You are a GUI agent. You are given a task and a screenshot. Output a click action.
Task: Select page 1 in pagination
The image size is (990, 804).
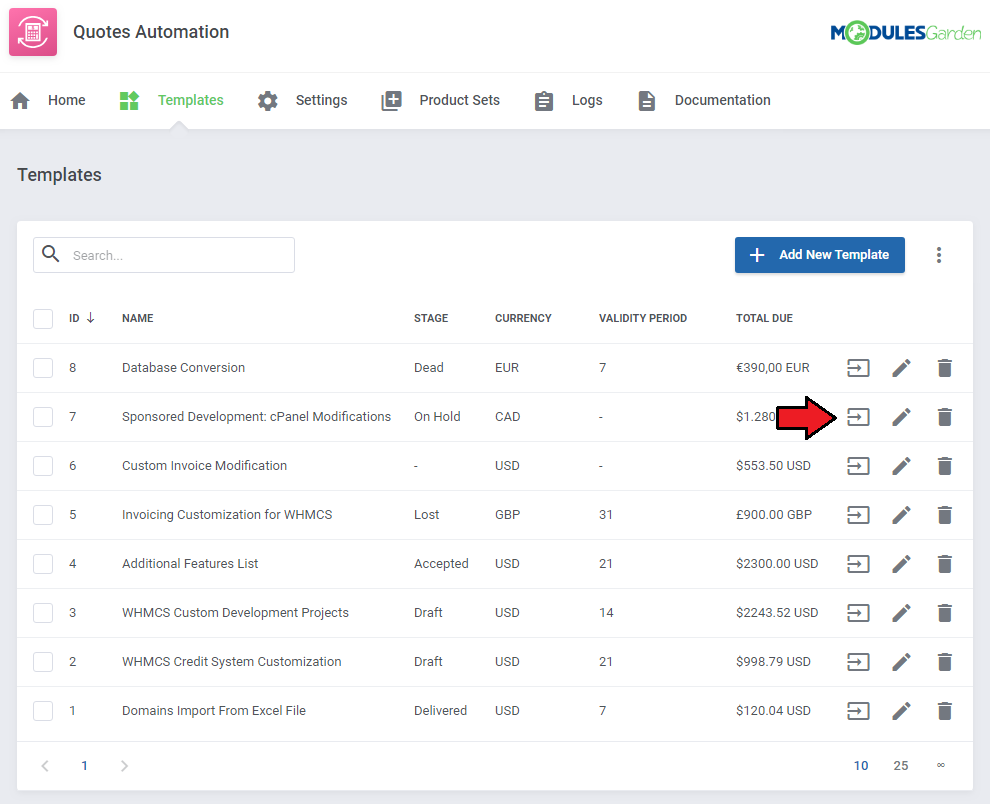(x=85, y=766)
